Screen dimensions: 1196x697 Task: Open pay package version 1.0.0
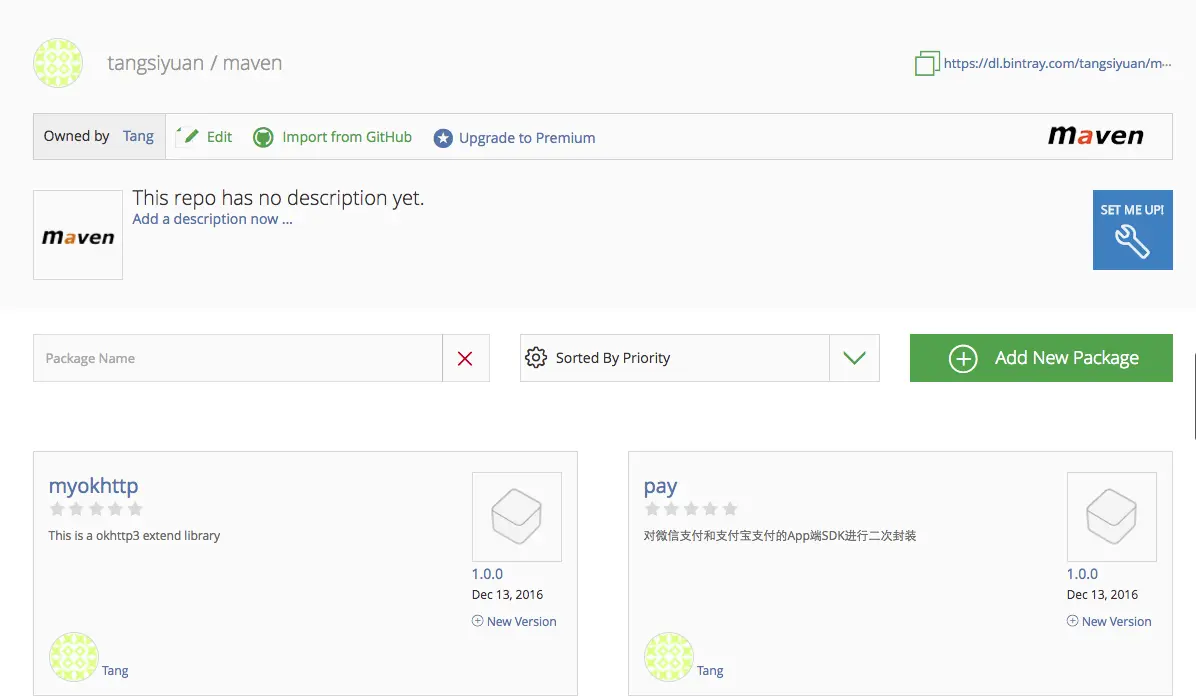1082,574
